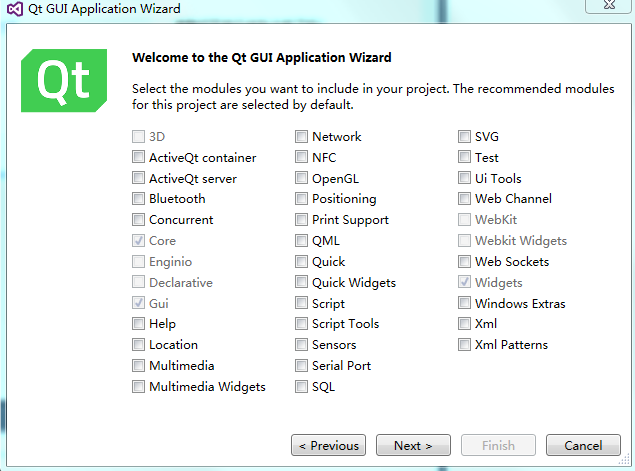Click the greyed Widgets checkbox

(x=465, y=282)
